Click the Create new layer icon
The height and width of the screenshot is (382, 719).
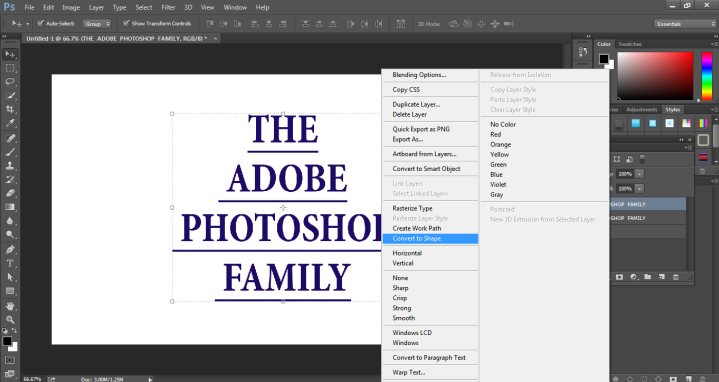pos(662,277)
